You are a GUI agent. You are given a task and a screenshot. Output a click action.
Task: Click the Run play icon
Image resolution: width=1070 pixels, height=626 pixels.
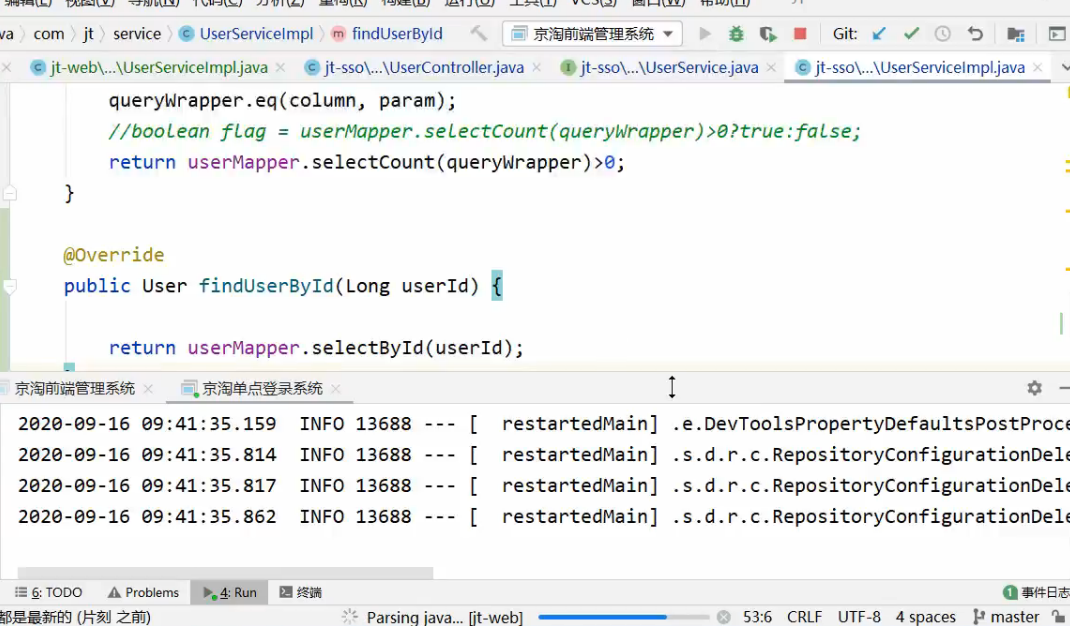coord(705,33)
